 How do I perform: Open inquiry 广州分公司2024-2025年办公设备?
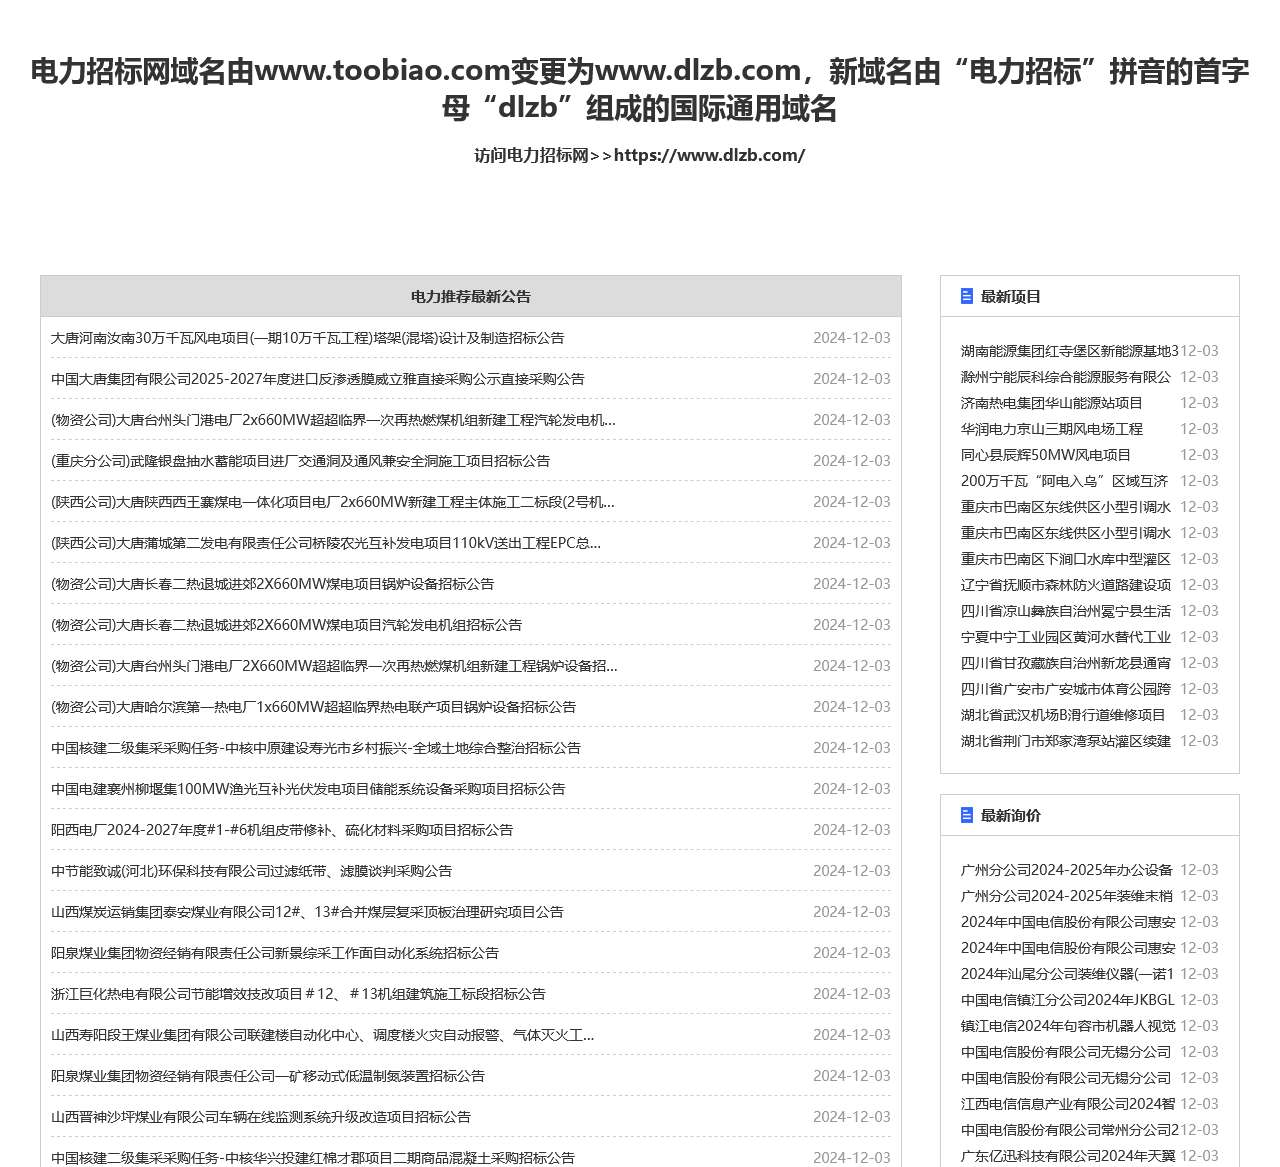(1067, 870)
